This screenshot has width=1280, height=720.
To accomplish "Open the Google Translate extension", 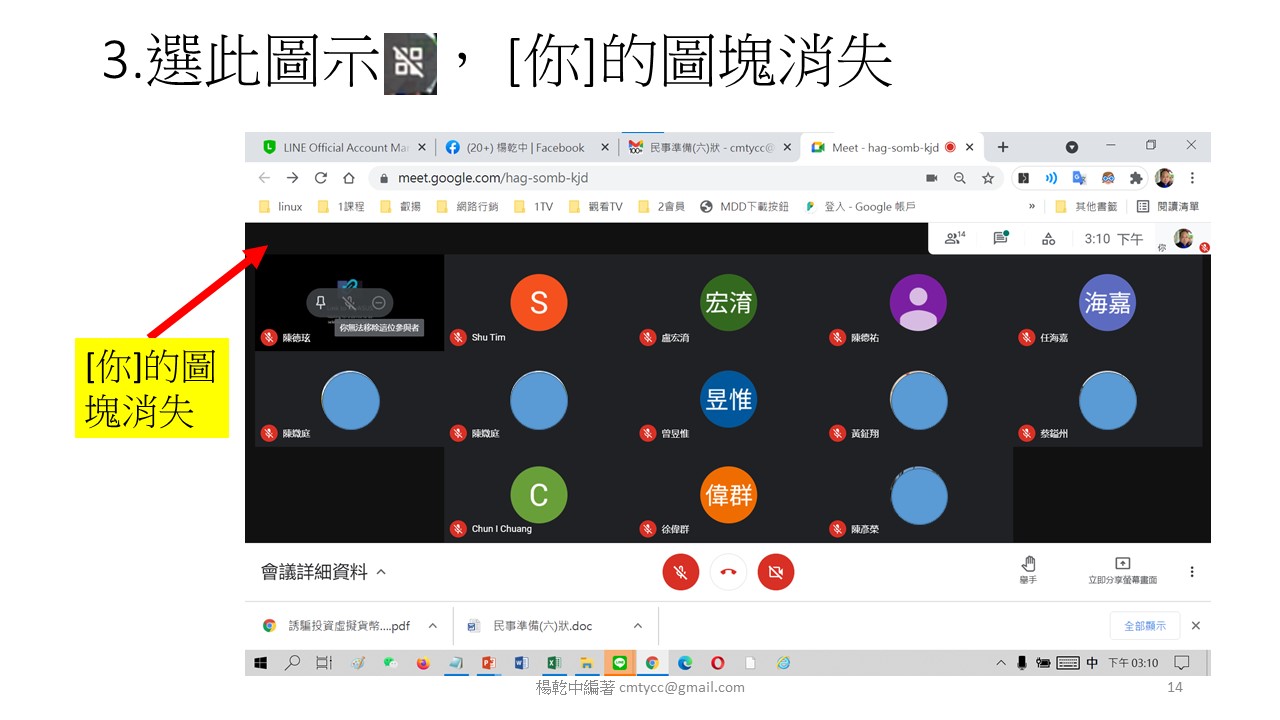I will tap(1079, 178).
